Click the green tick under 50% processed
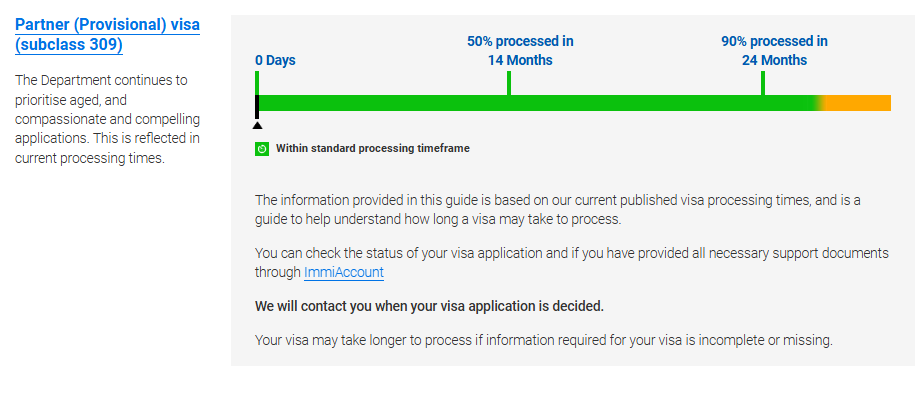 pyautogui.click(x=509, y=82)
